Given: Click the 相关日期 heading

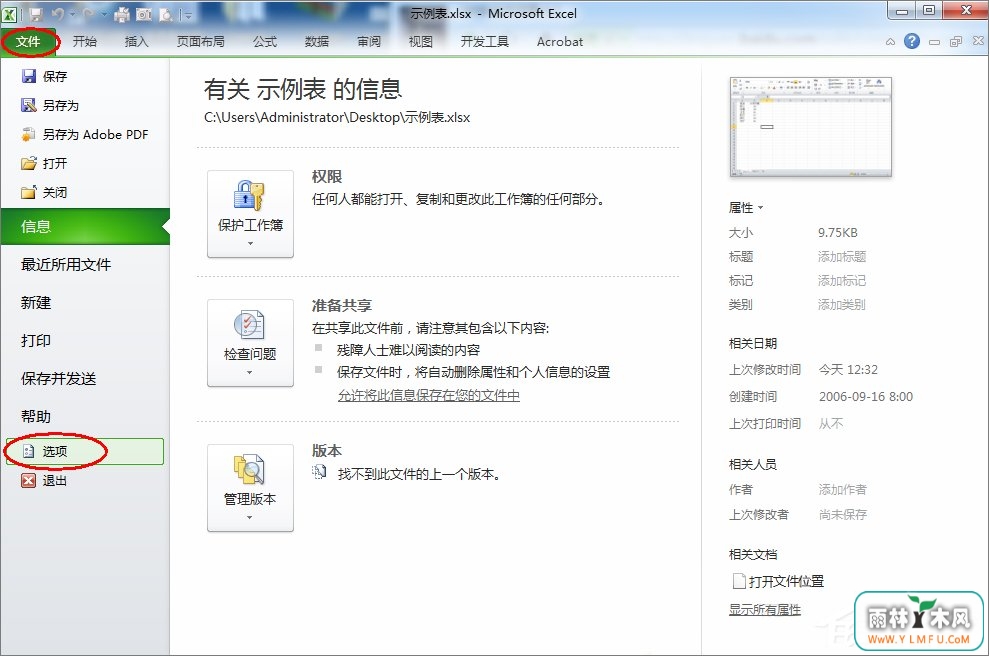Looking at the screenshot, I should click(x=752, y=343).
